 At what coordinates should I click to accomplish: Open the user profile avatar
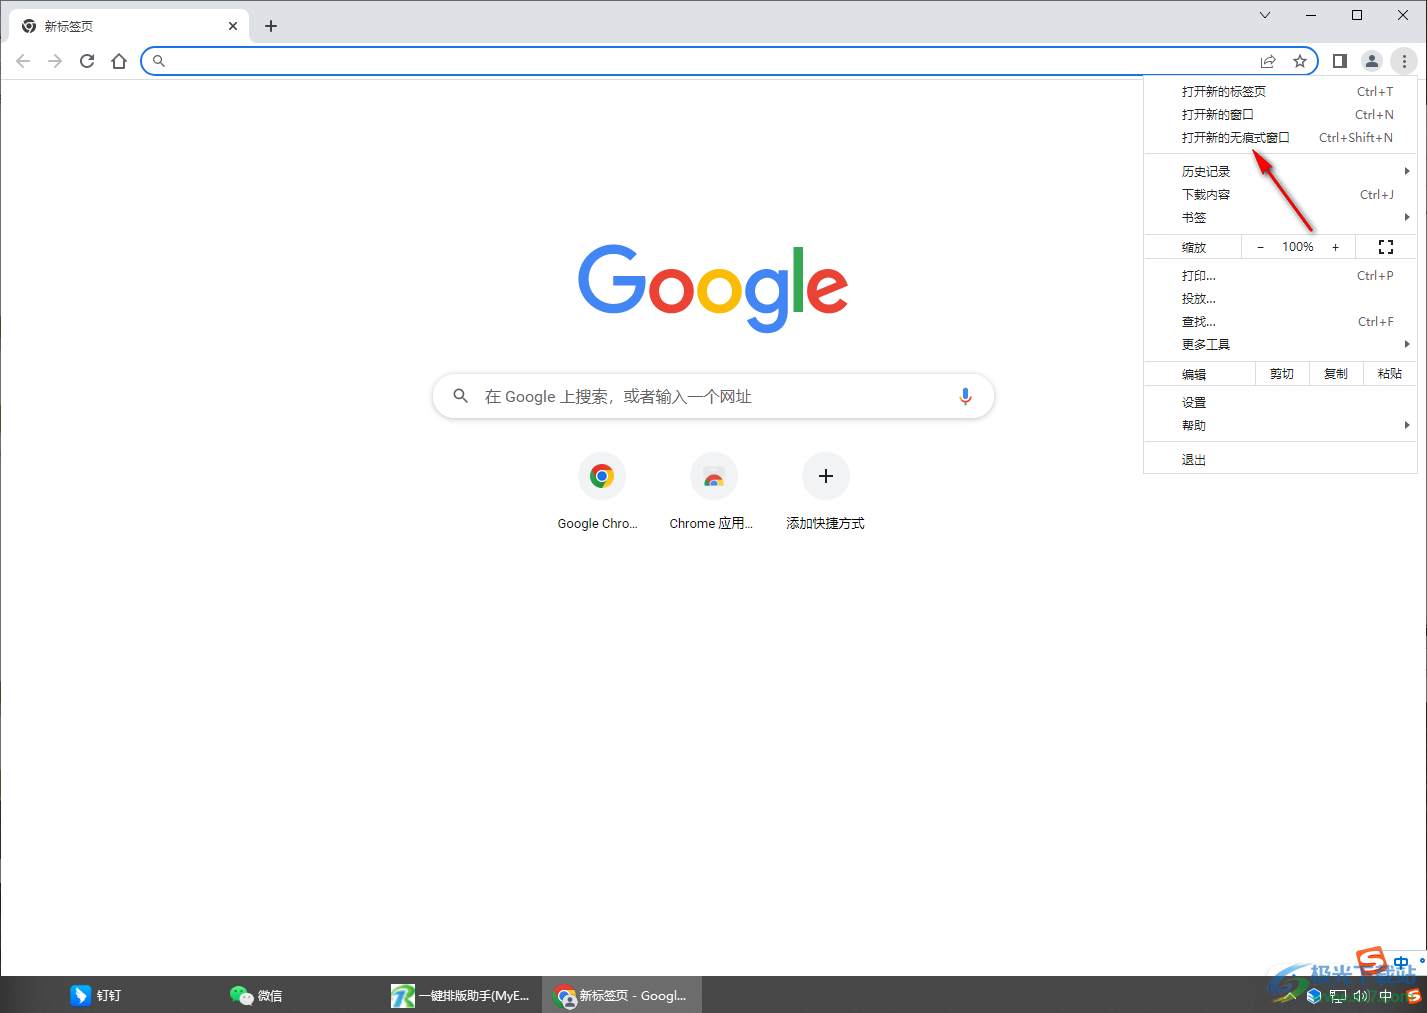click(1372, 61)
